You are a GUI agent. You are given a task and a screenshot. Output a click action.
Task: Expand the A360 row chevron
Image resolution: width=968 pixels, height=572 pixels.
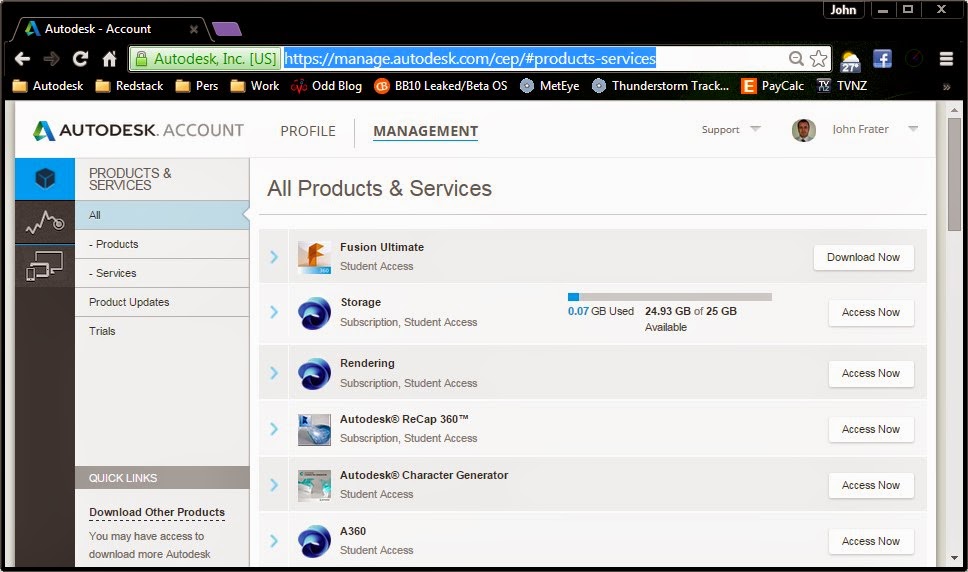pos(274,541)
